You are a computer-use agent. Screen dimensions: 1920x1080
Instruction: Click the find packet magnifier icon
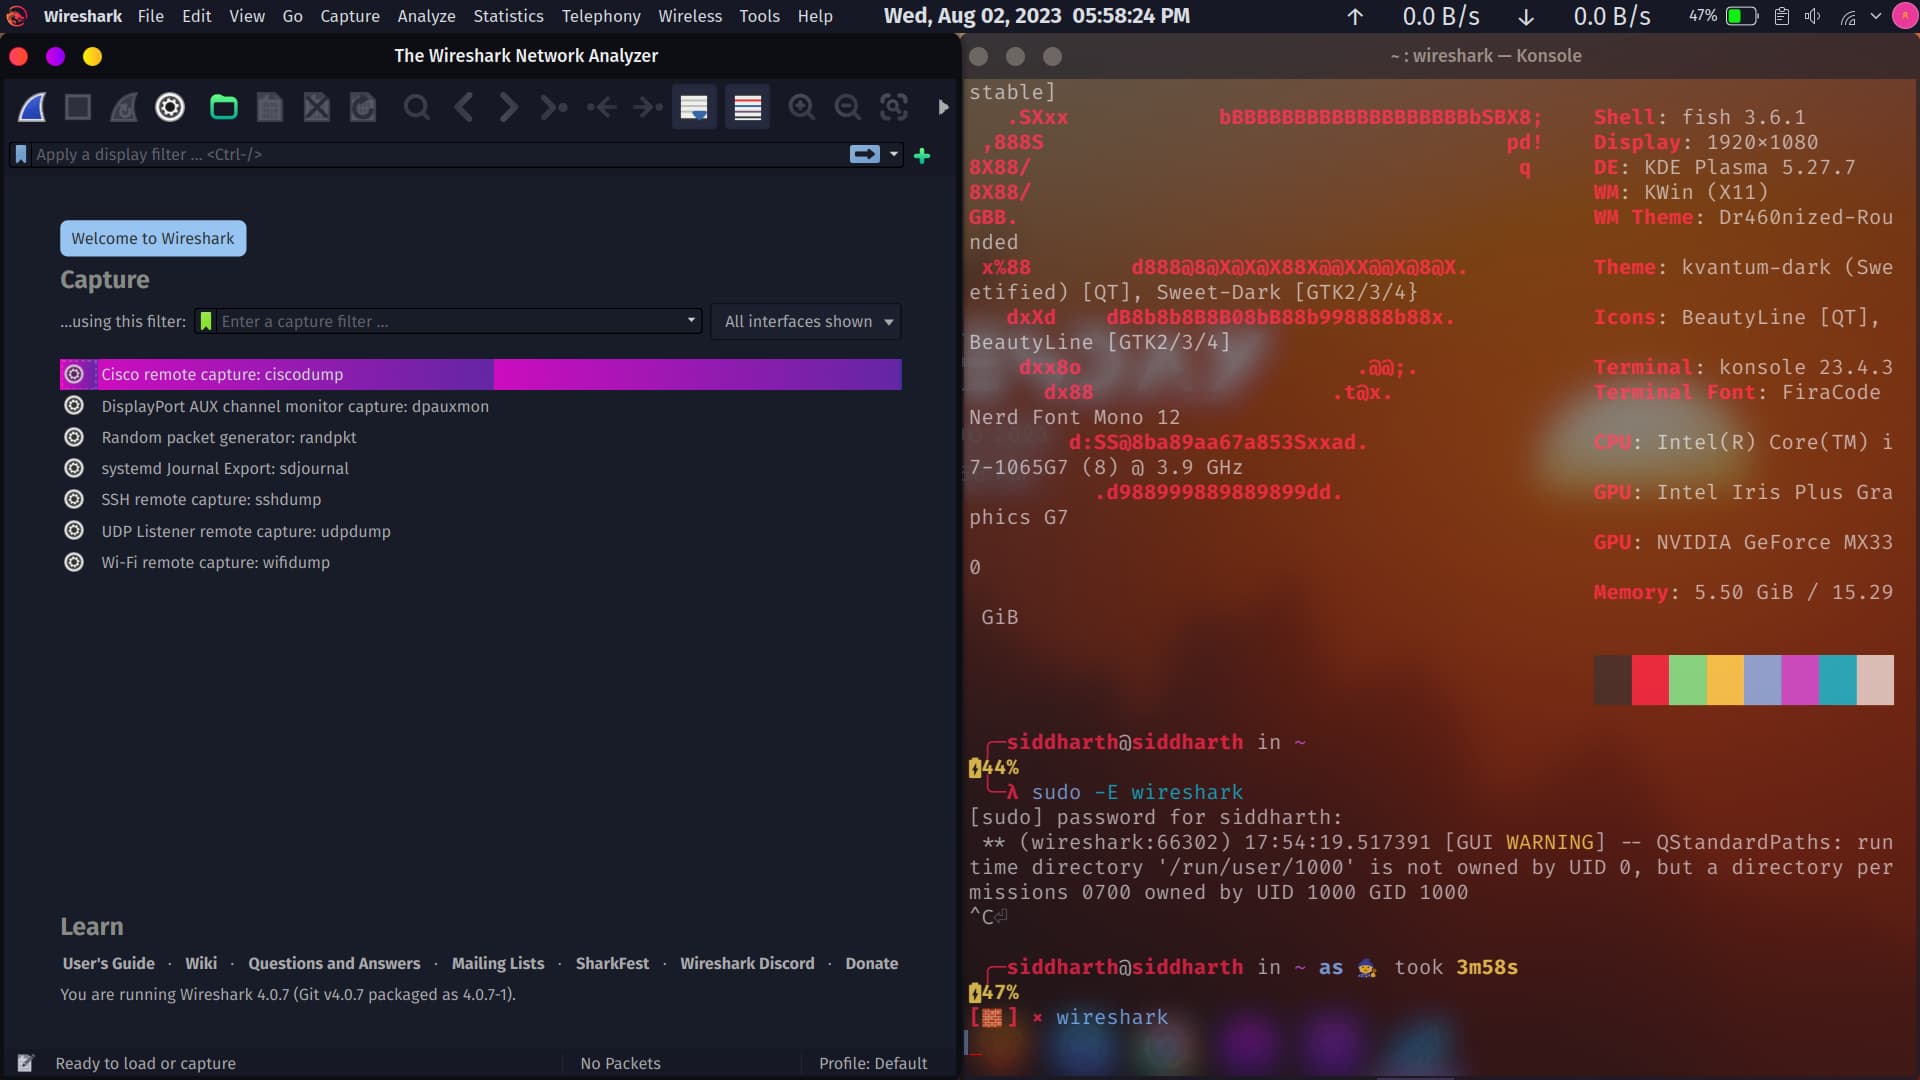(416, 107)
